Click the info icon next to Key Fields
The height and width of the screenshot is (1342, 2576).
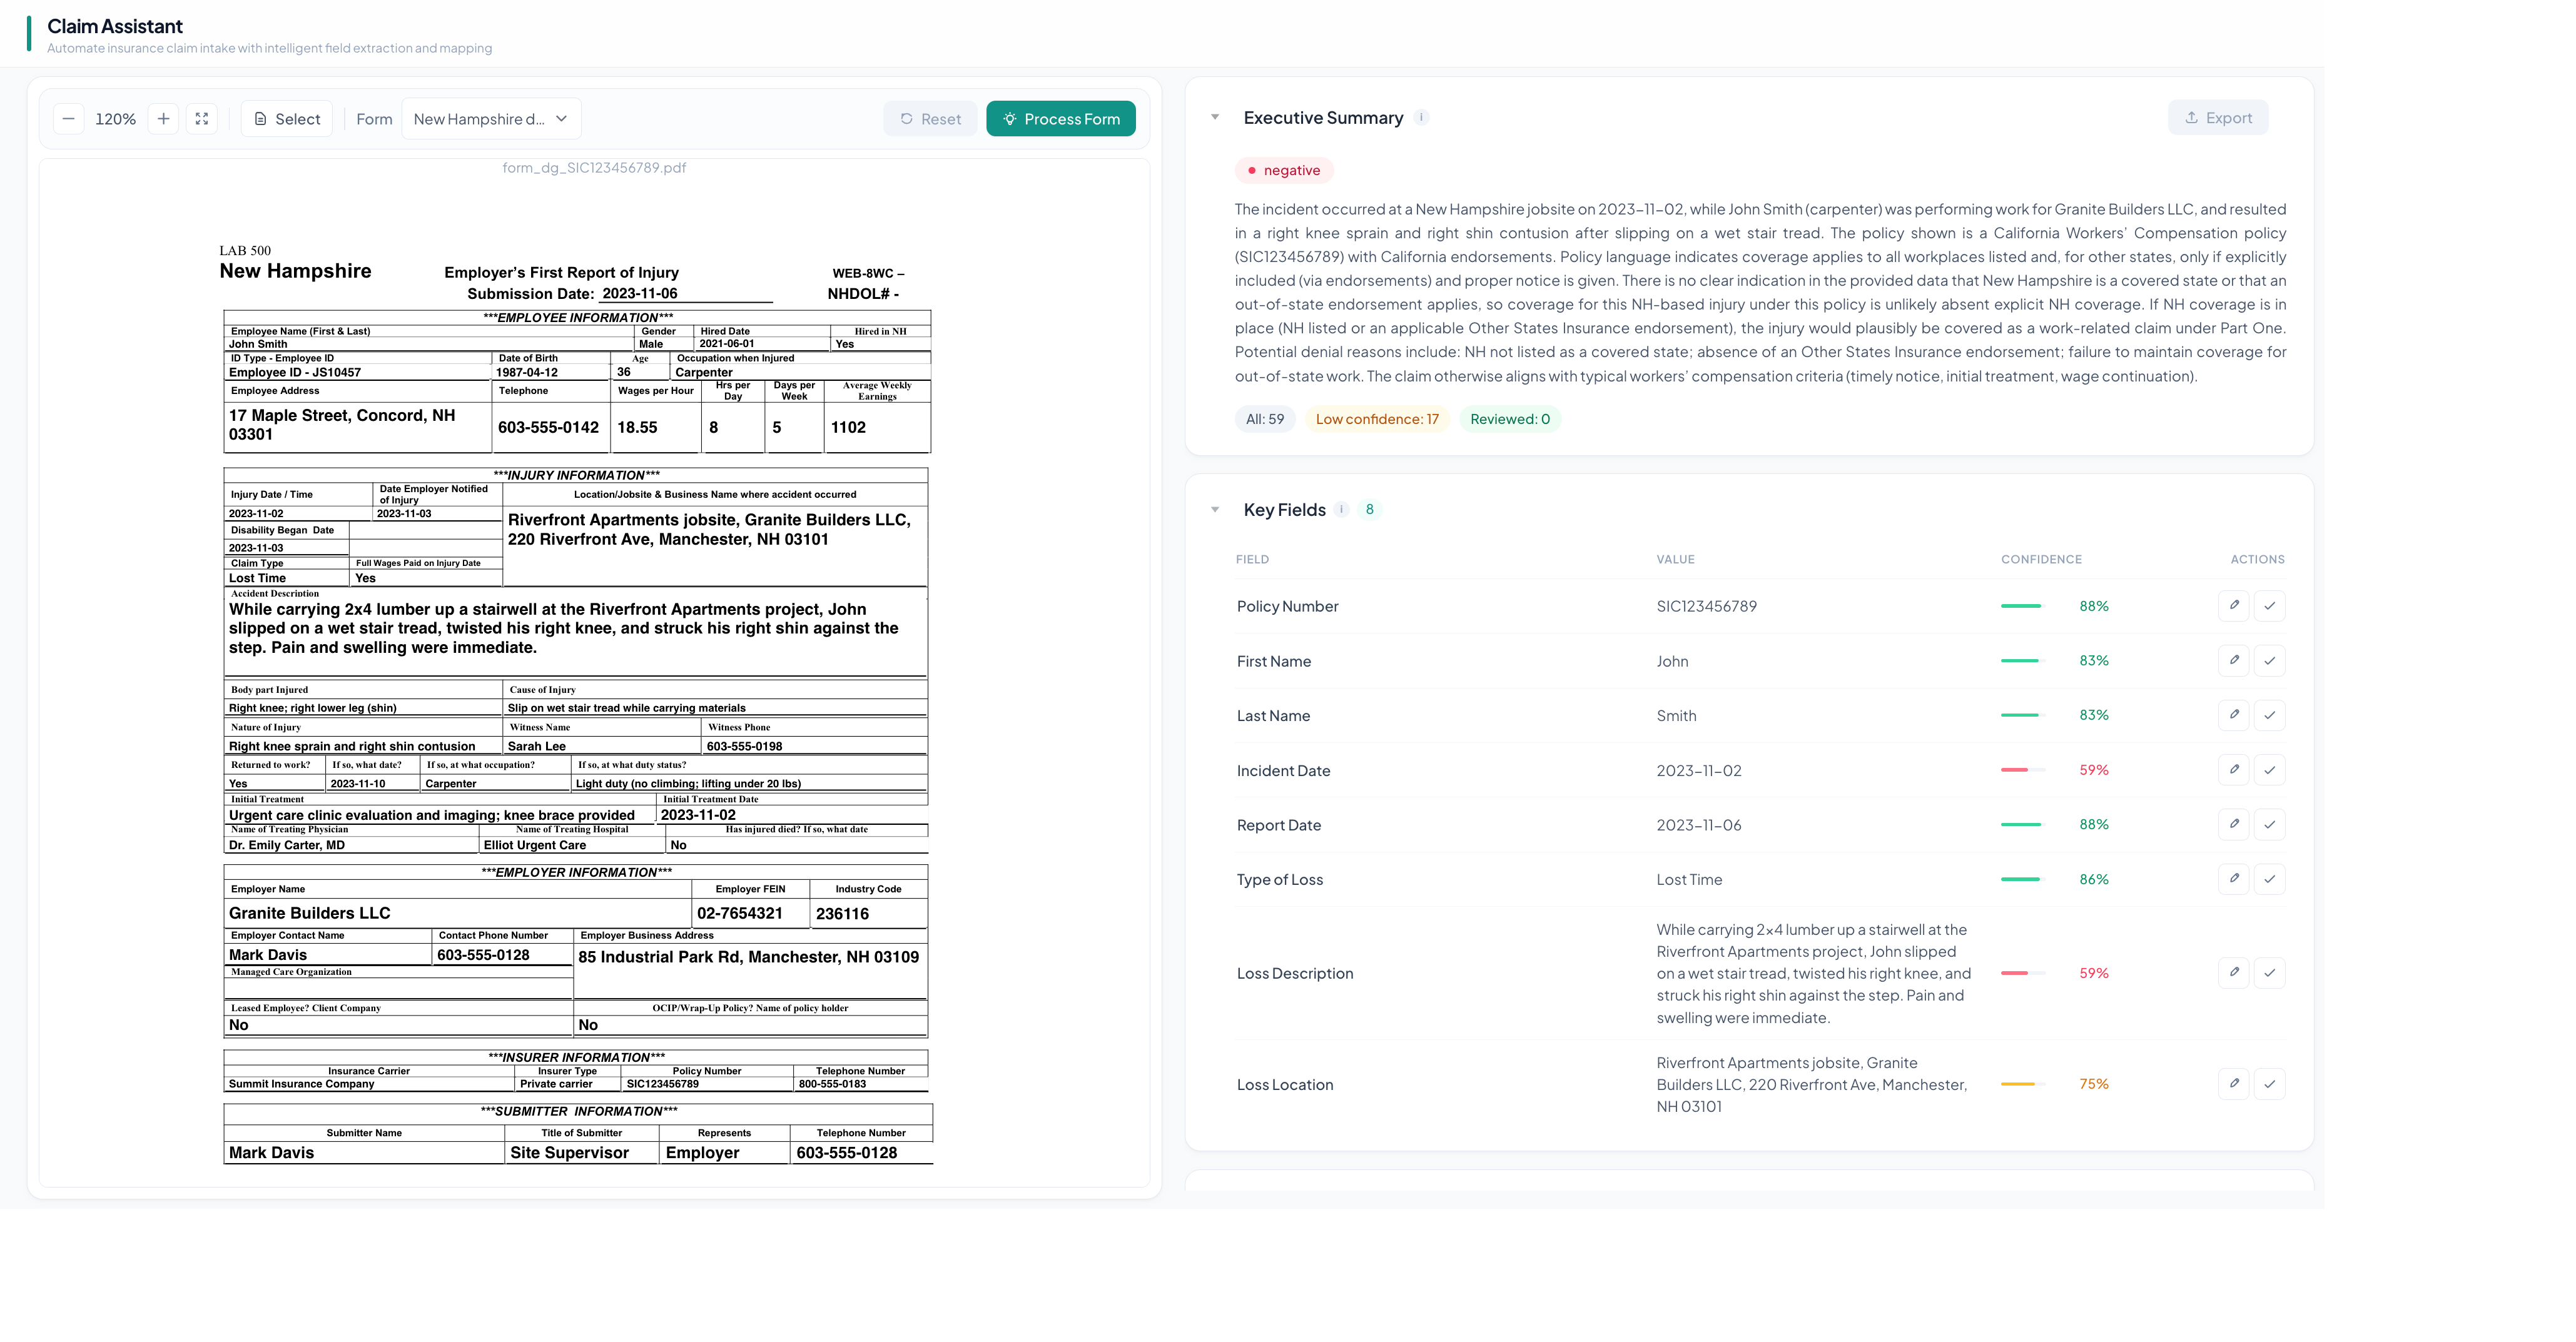[x=1341, y=509]
